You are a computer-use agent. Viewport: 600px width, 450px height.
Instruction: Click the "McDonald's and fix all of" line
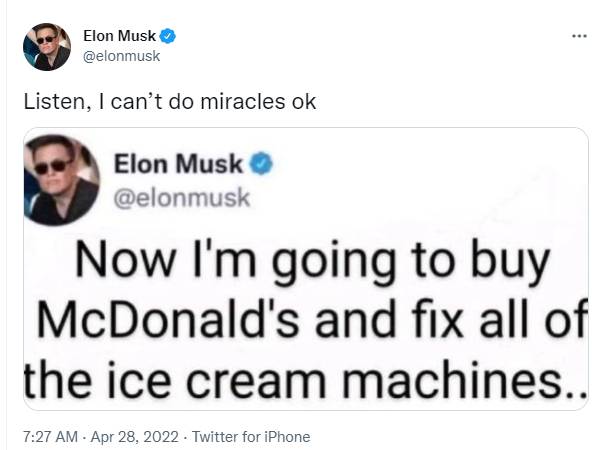pos(312,319)
